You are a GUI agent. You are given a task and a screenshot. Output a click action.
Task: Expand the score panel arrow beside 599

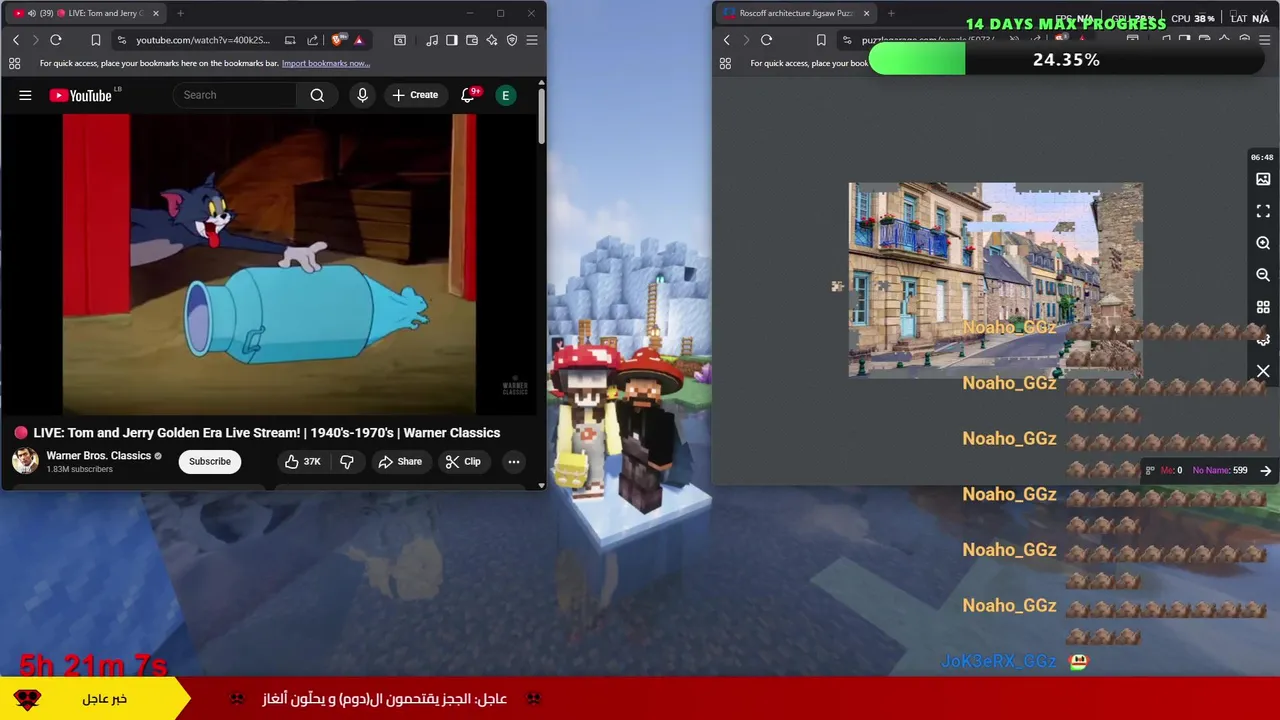coord(1266,470)
